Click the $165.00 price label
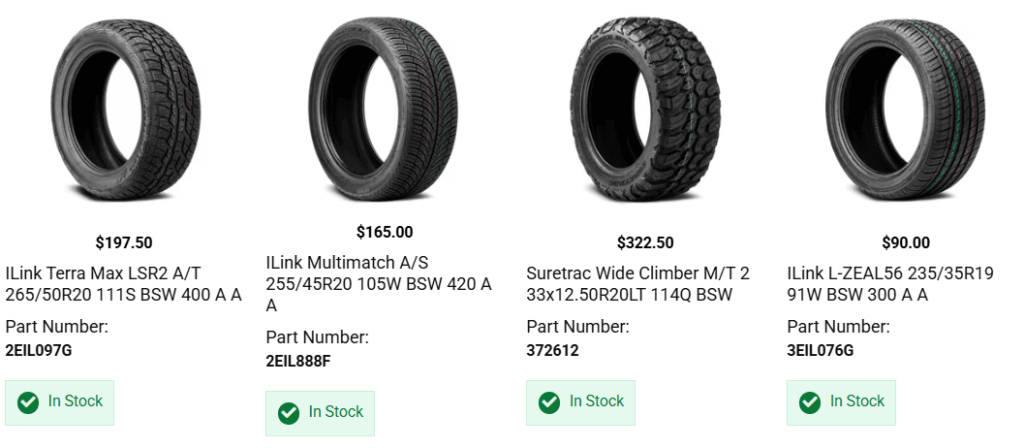Viewport: 1024px width, 448px height. (x=385, y=232)
